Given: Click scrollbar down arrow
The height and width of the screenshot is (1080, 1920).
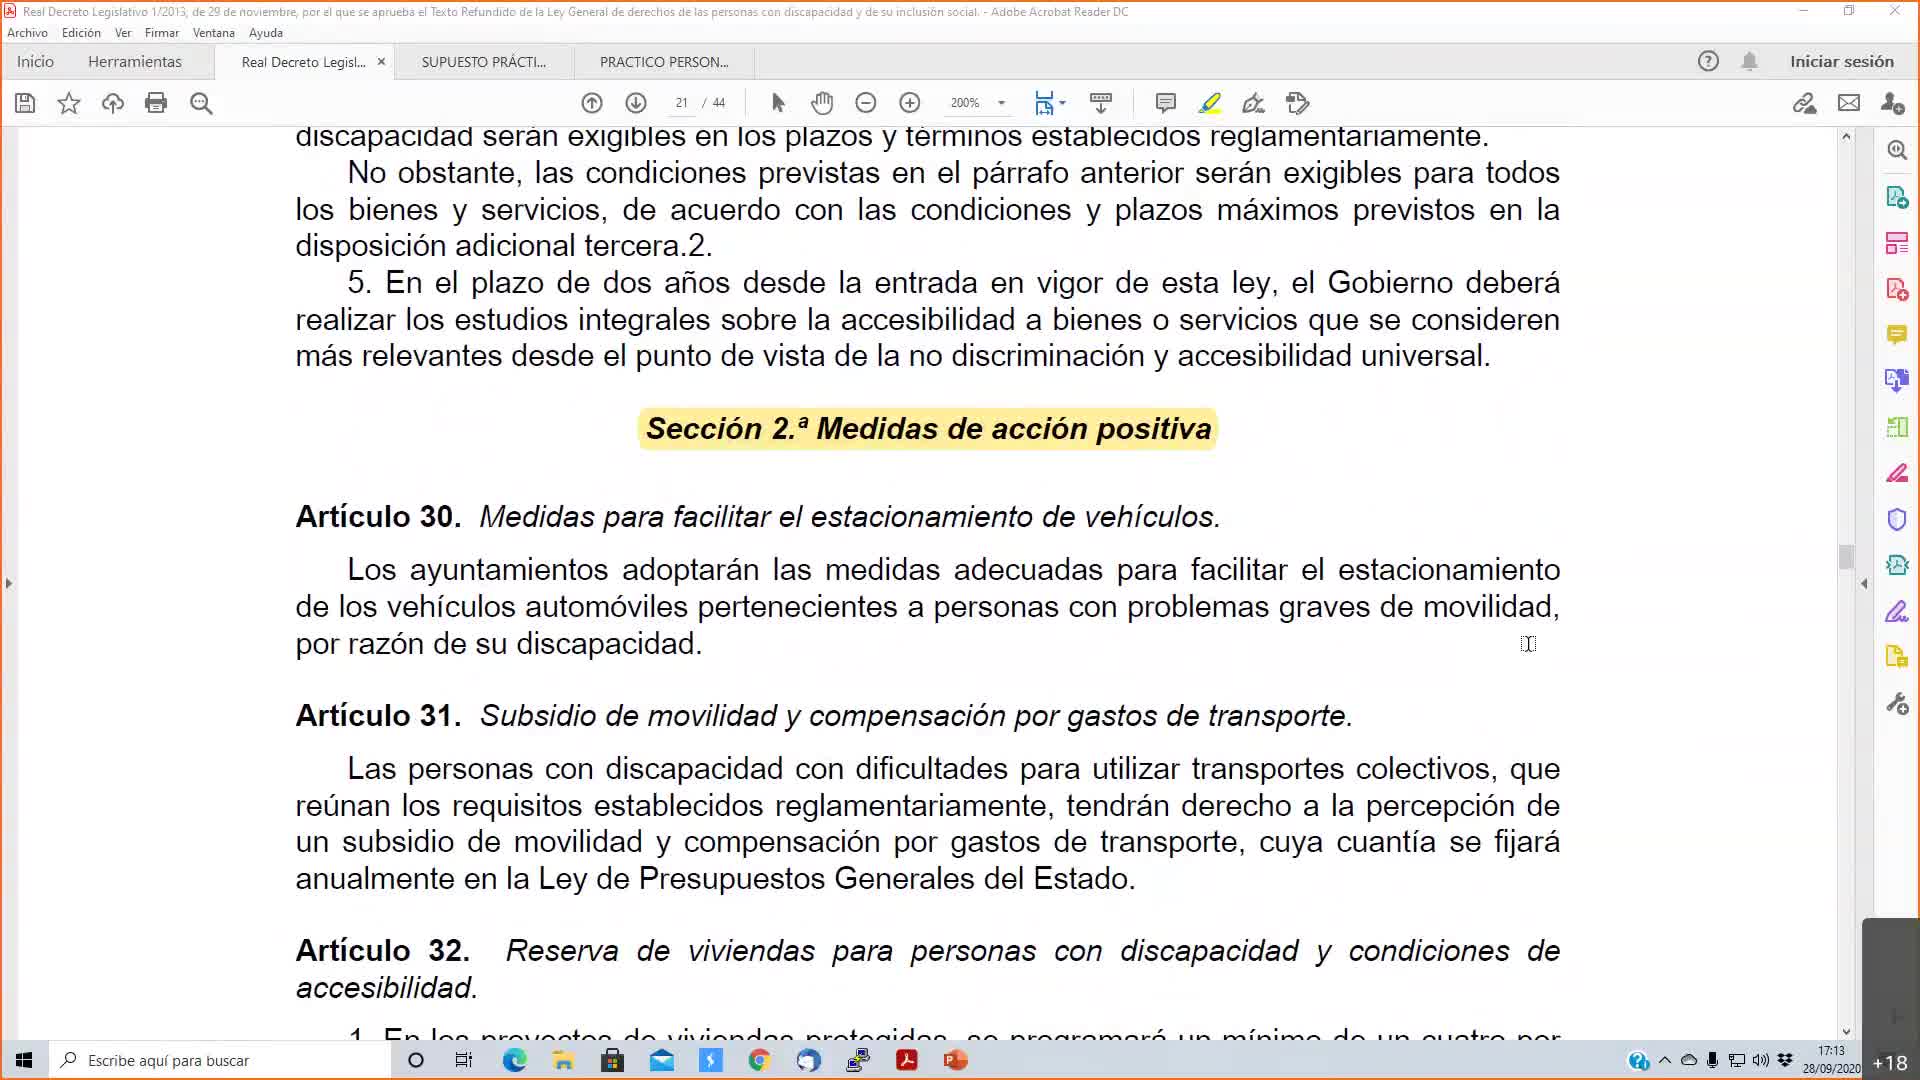Looking at the screenshot, I should 1846,1032.
